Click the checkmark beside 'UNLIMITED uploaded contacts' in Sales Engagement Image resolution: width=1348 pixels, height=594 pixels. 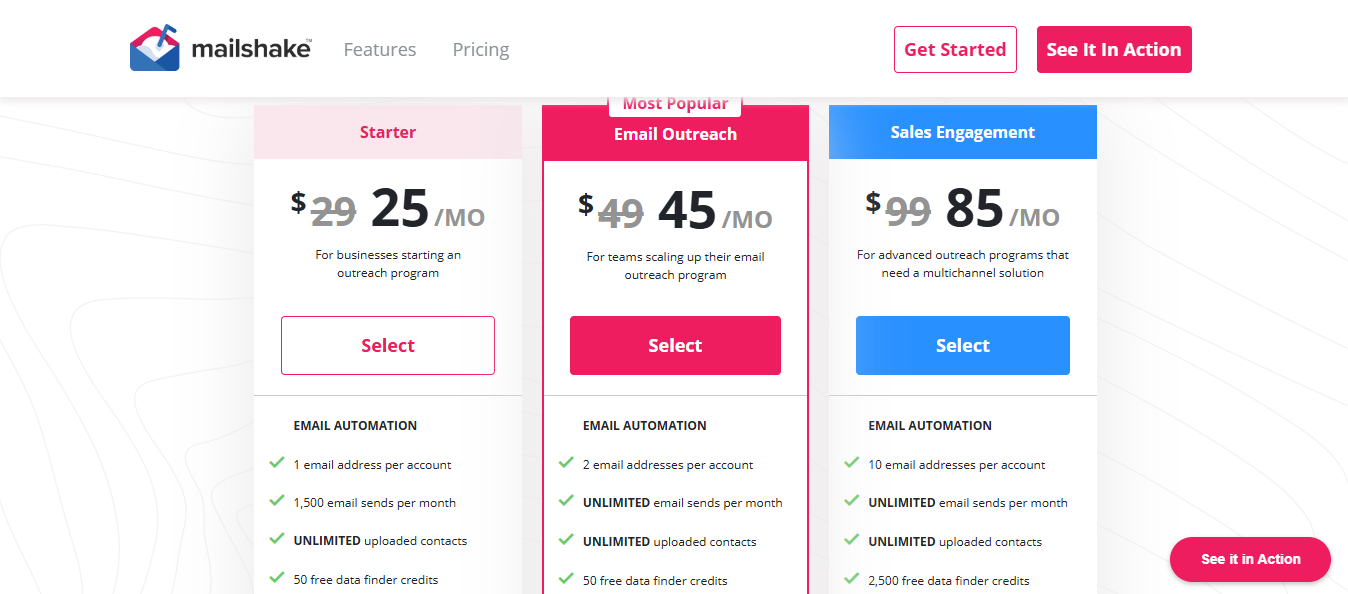[851, 541]
